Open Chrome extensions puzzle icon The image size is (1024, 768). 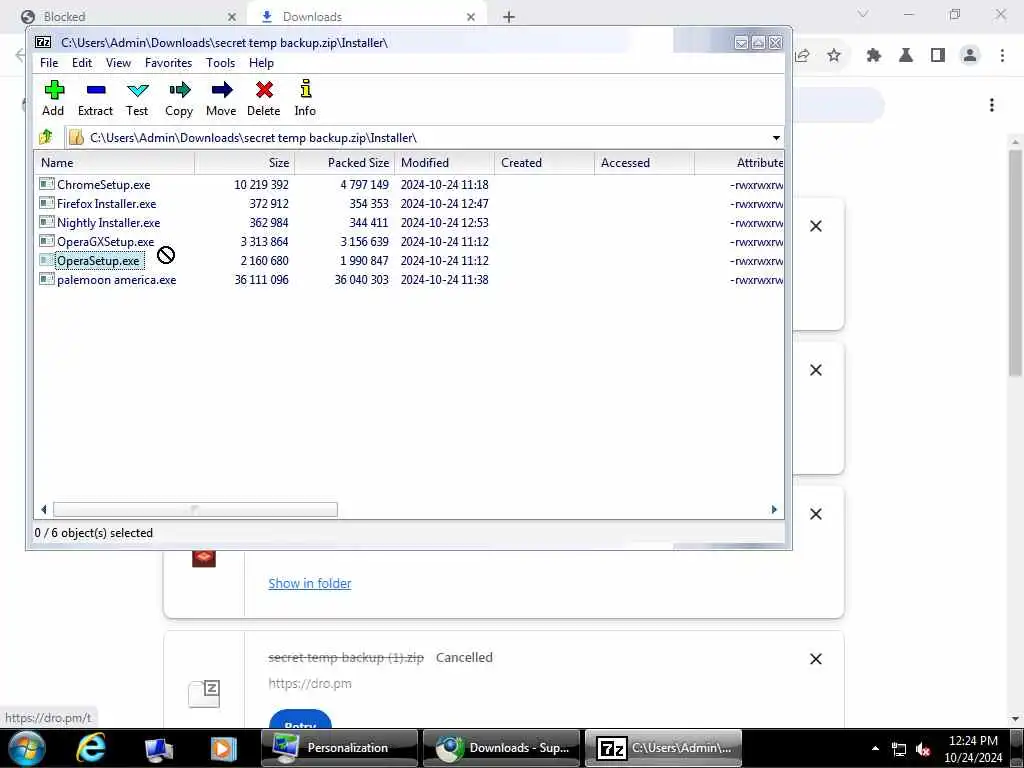coord(873,56)
